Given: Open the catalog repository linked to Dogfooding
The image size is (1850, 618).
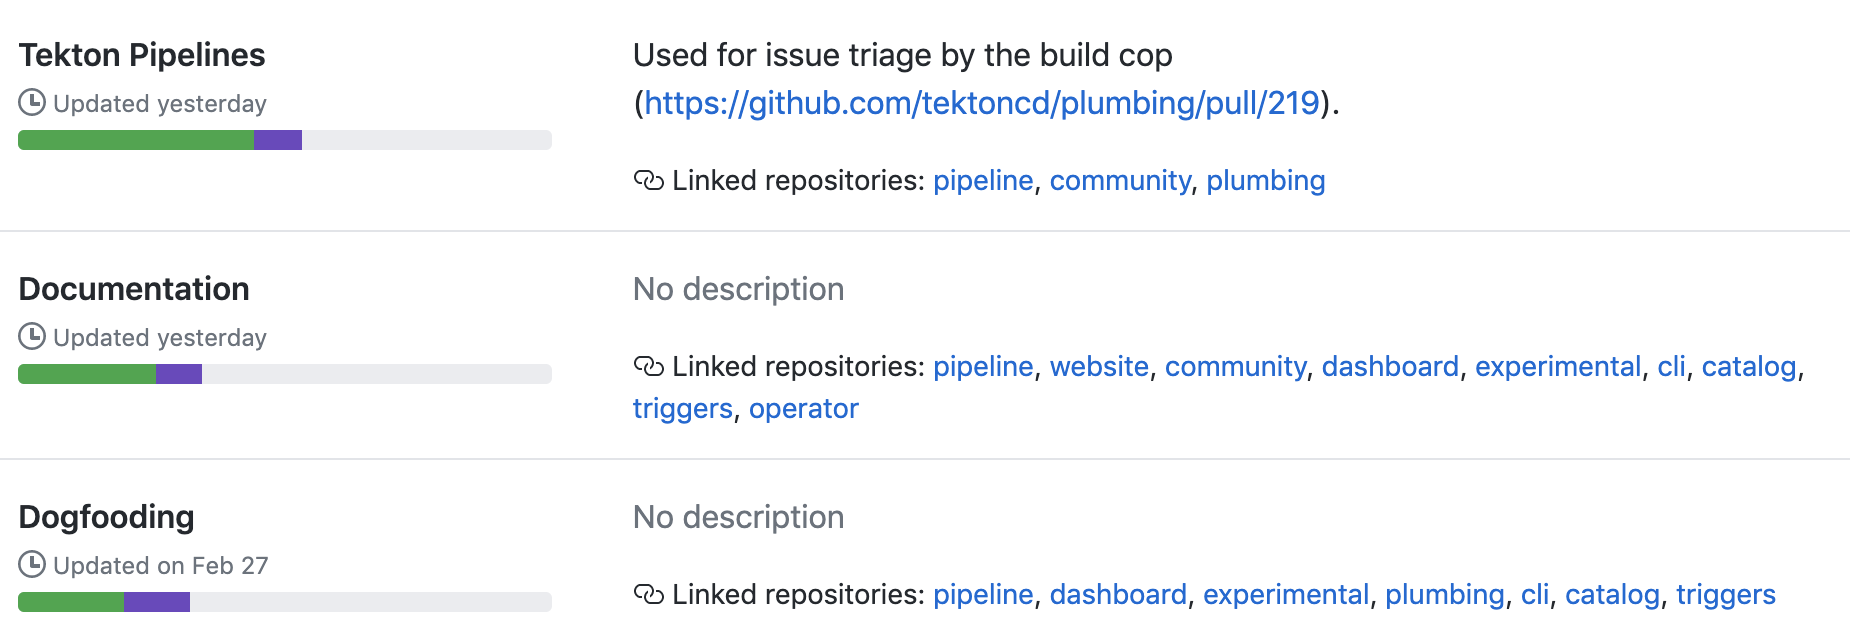Looking at the screenshot, I should click(x=1613, y=594).
